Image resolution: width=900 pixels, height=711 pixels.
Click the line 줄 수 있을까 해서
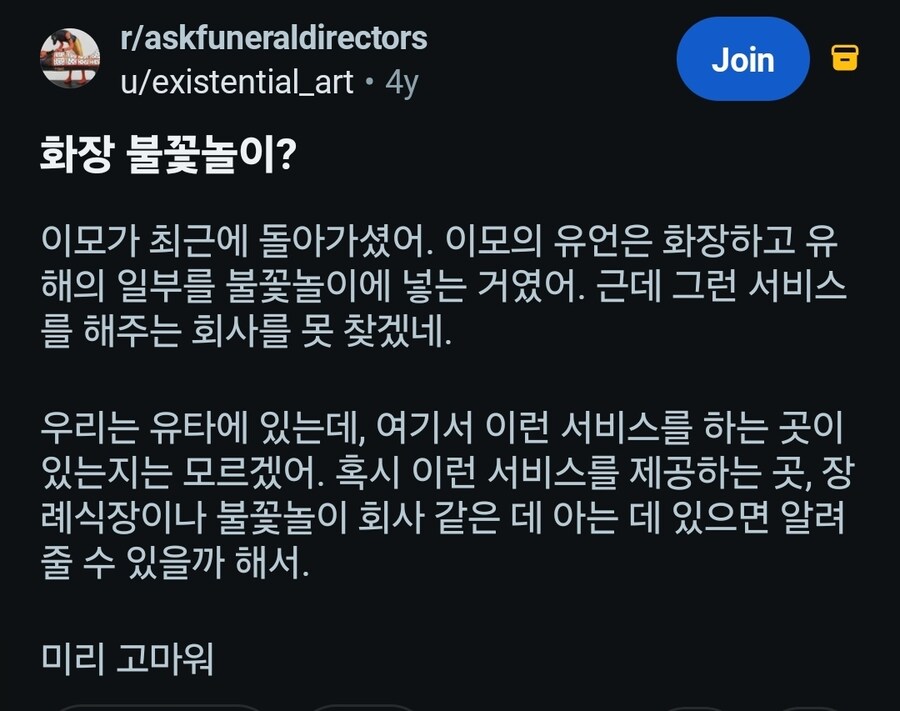175,565
